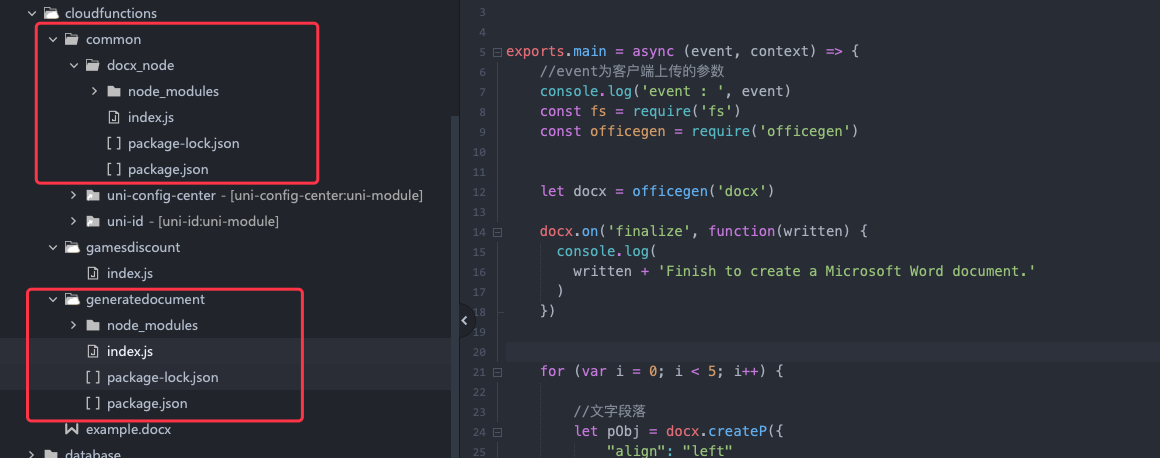Screen dimensions: 1160x458
Task: Fold the for loop at line 21
Action: (497, 371)
